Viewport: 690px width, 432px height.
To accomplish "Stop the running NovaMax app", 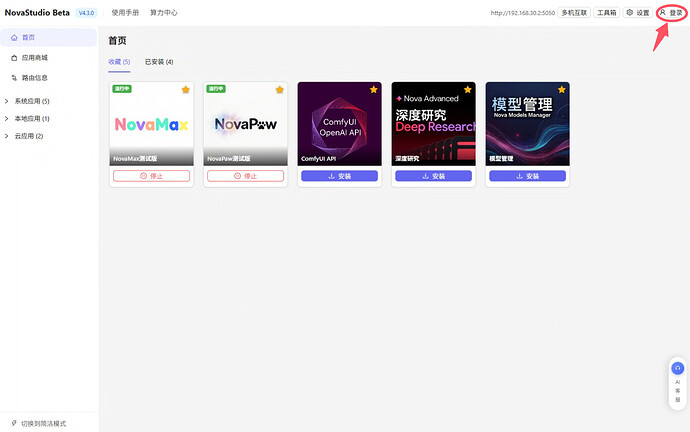I will point(151,176).
